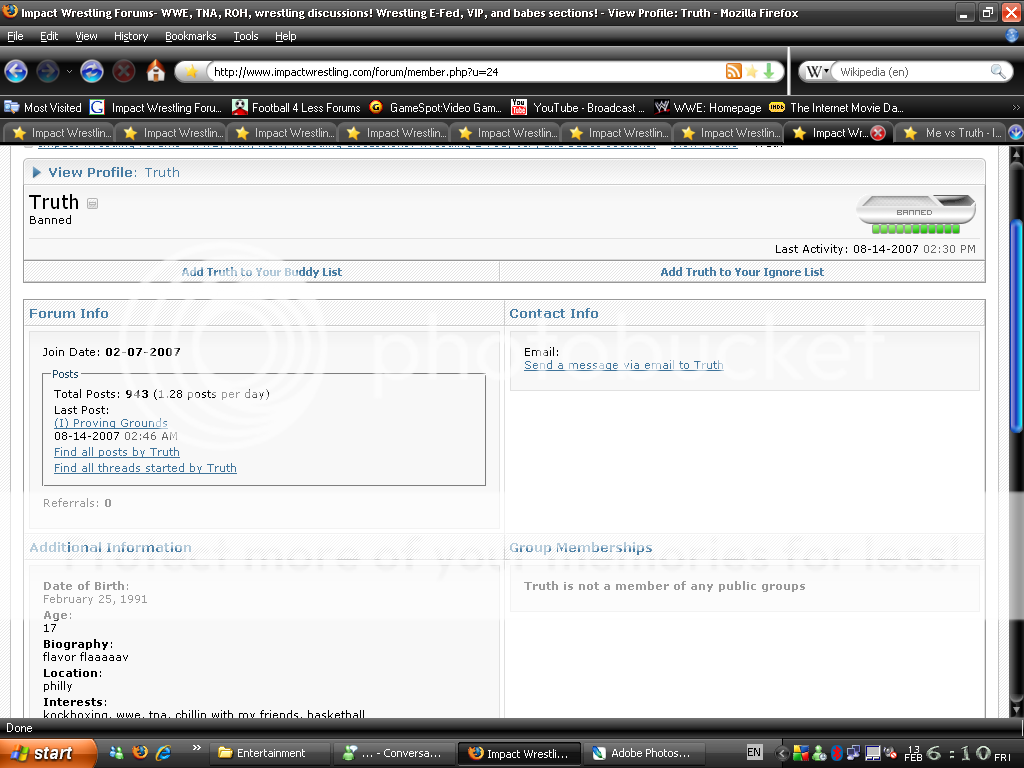Open Adobe Photoshop from the taskbar
Image resolution: width=1024 pixels, height=768 pixels.
[643, 753]
